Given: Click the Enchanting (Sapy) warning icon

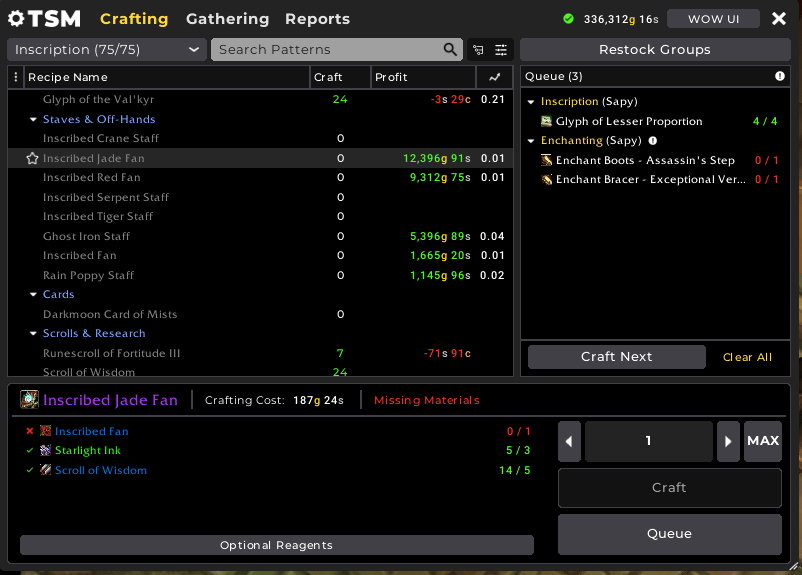Looking at the screenshot, I should [x=653, y=141].
